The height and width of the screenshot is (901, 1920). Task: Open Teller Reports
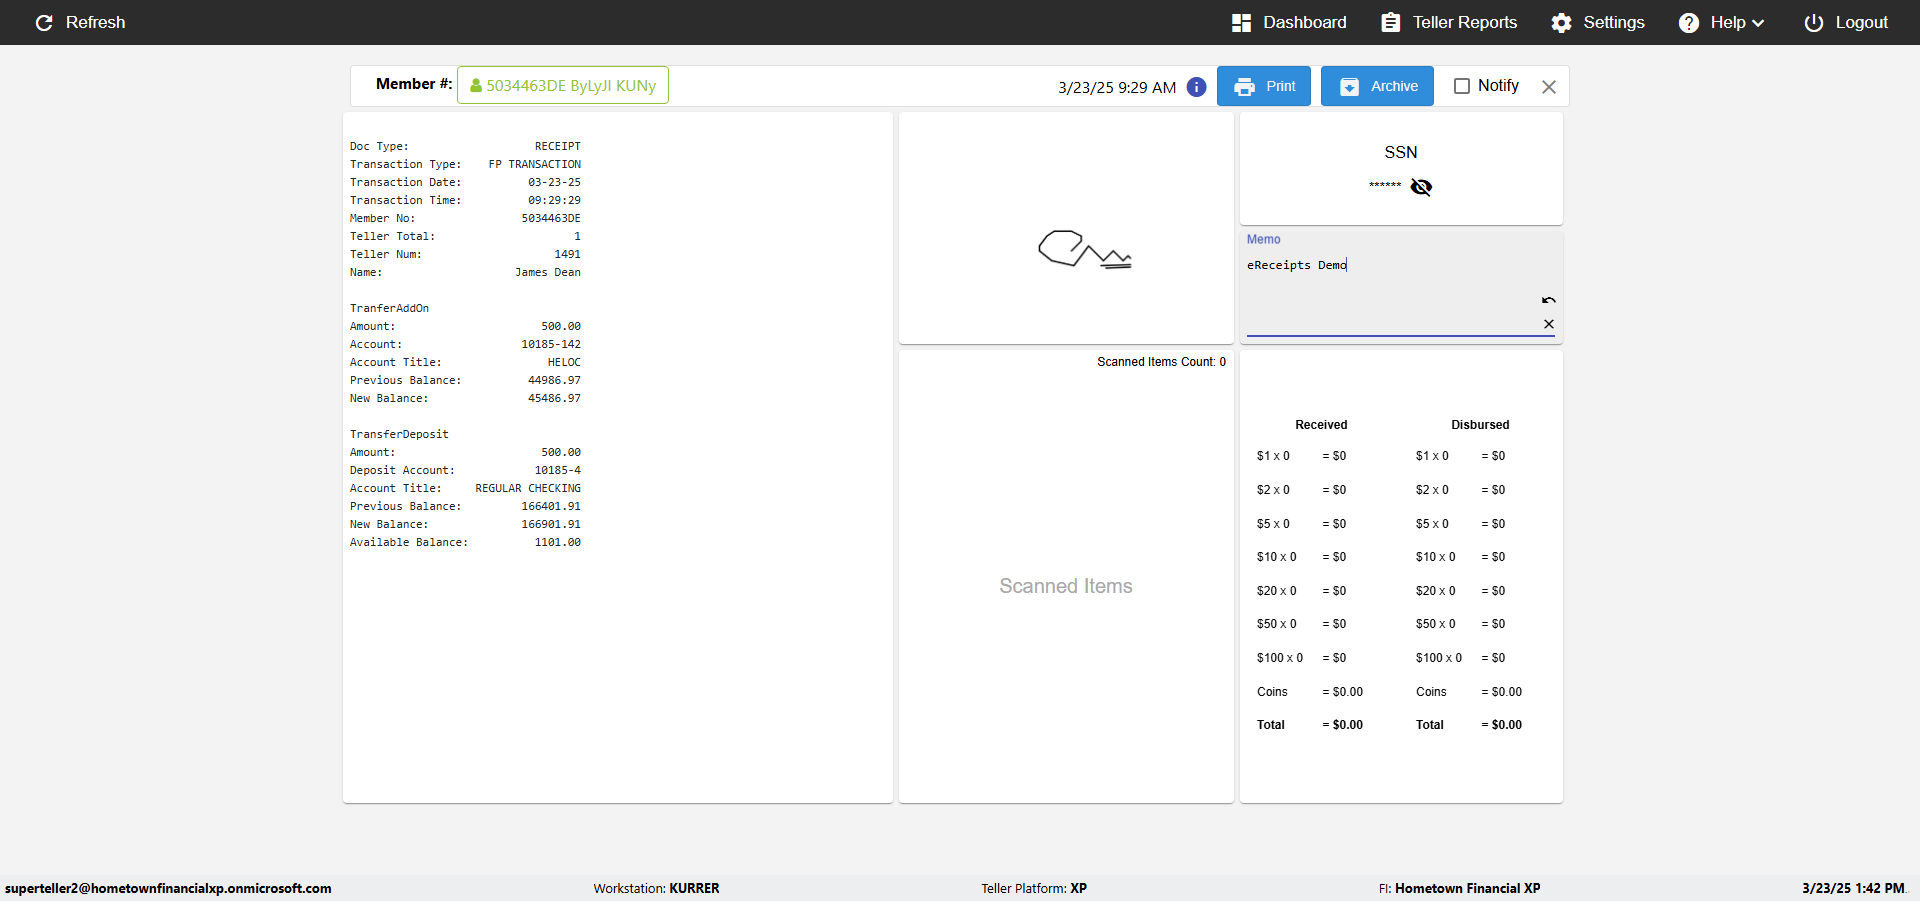pyautogui.click(x=1449, y=22)
